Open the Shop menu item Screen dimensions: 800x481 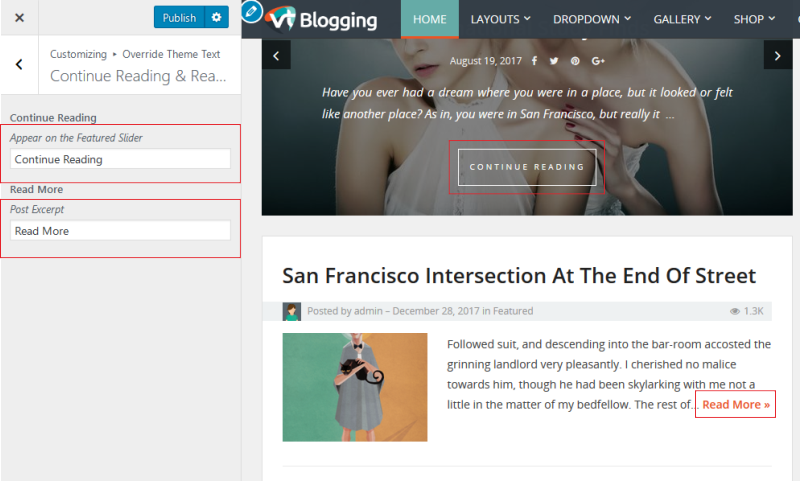[x=754, y=19]
